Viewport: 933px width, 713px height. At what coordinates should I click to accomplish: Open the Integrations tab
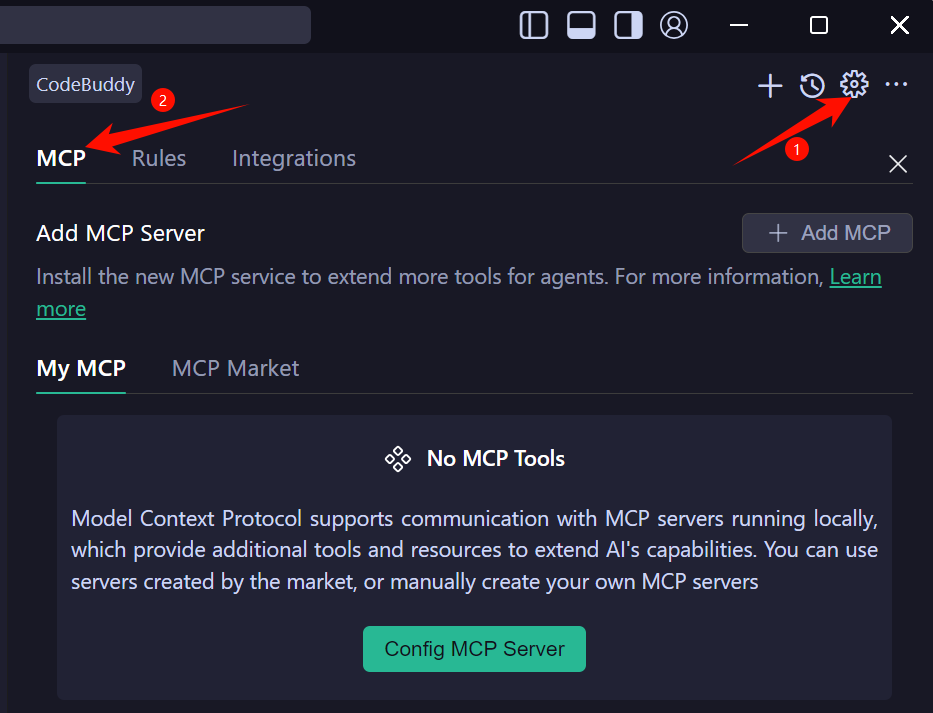coord(294,158)
